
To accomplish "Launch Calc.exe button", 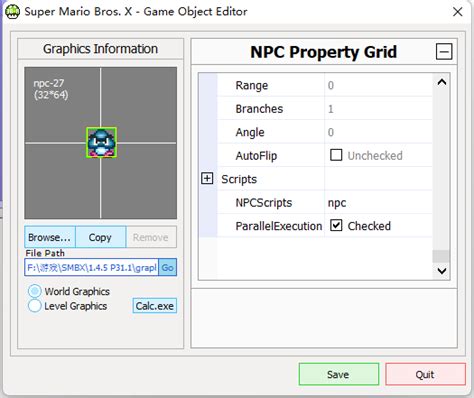I will click(x=155, y=306).
